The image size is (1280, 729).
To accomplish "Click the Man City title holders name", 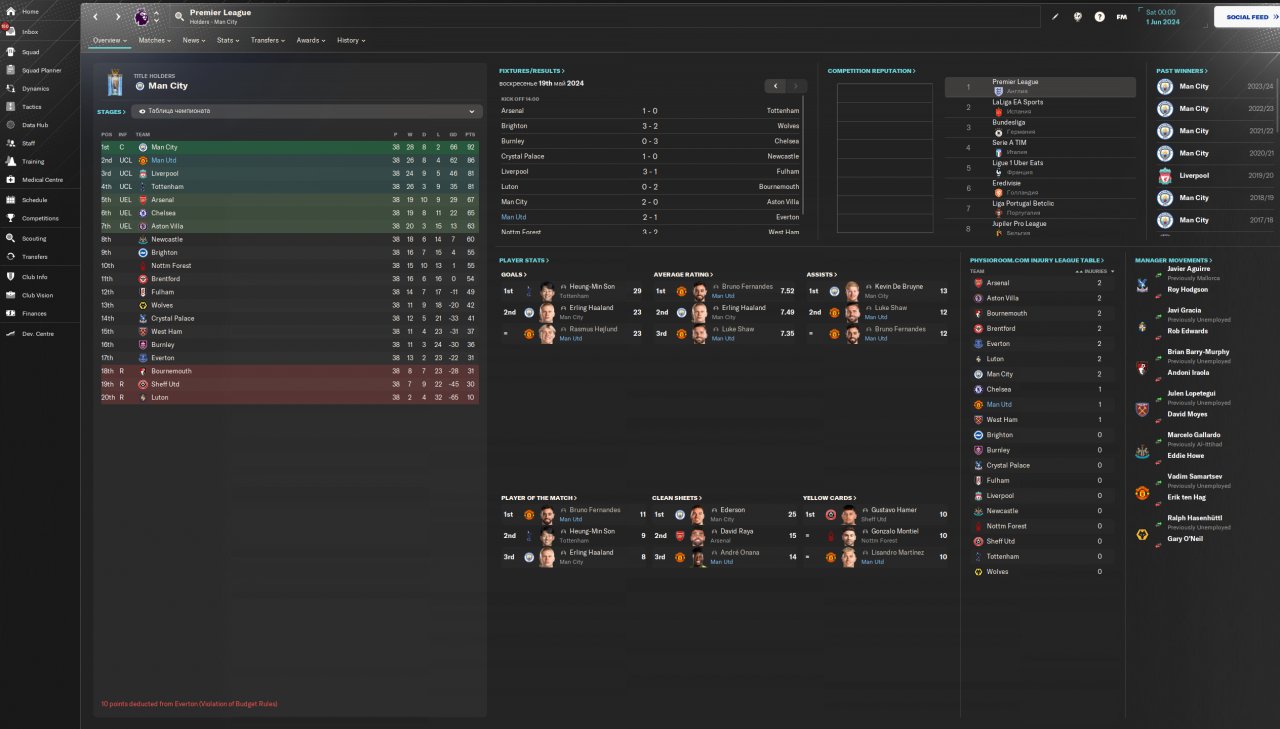I will pos(168,86).
